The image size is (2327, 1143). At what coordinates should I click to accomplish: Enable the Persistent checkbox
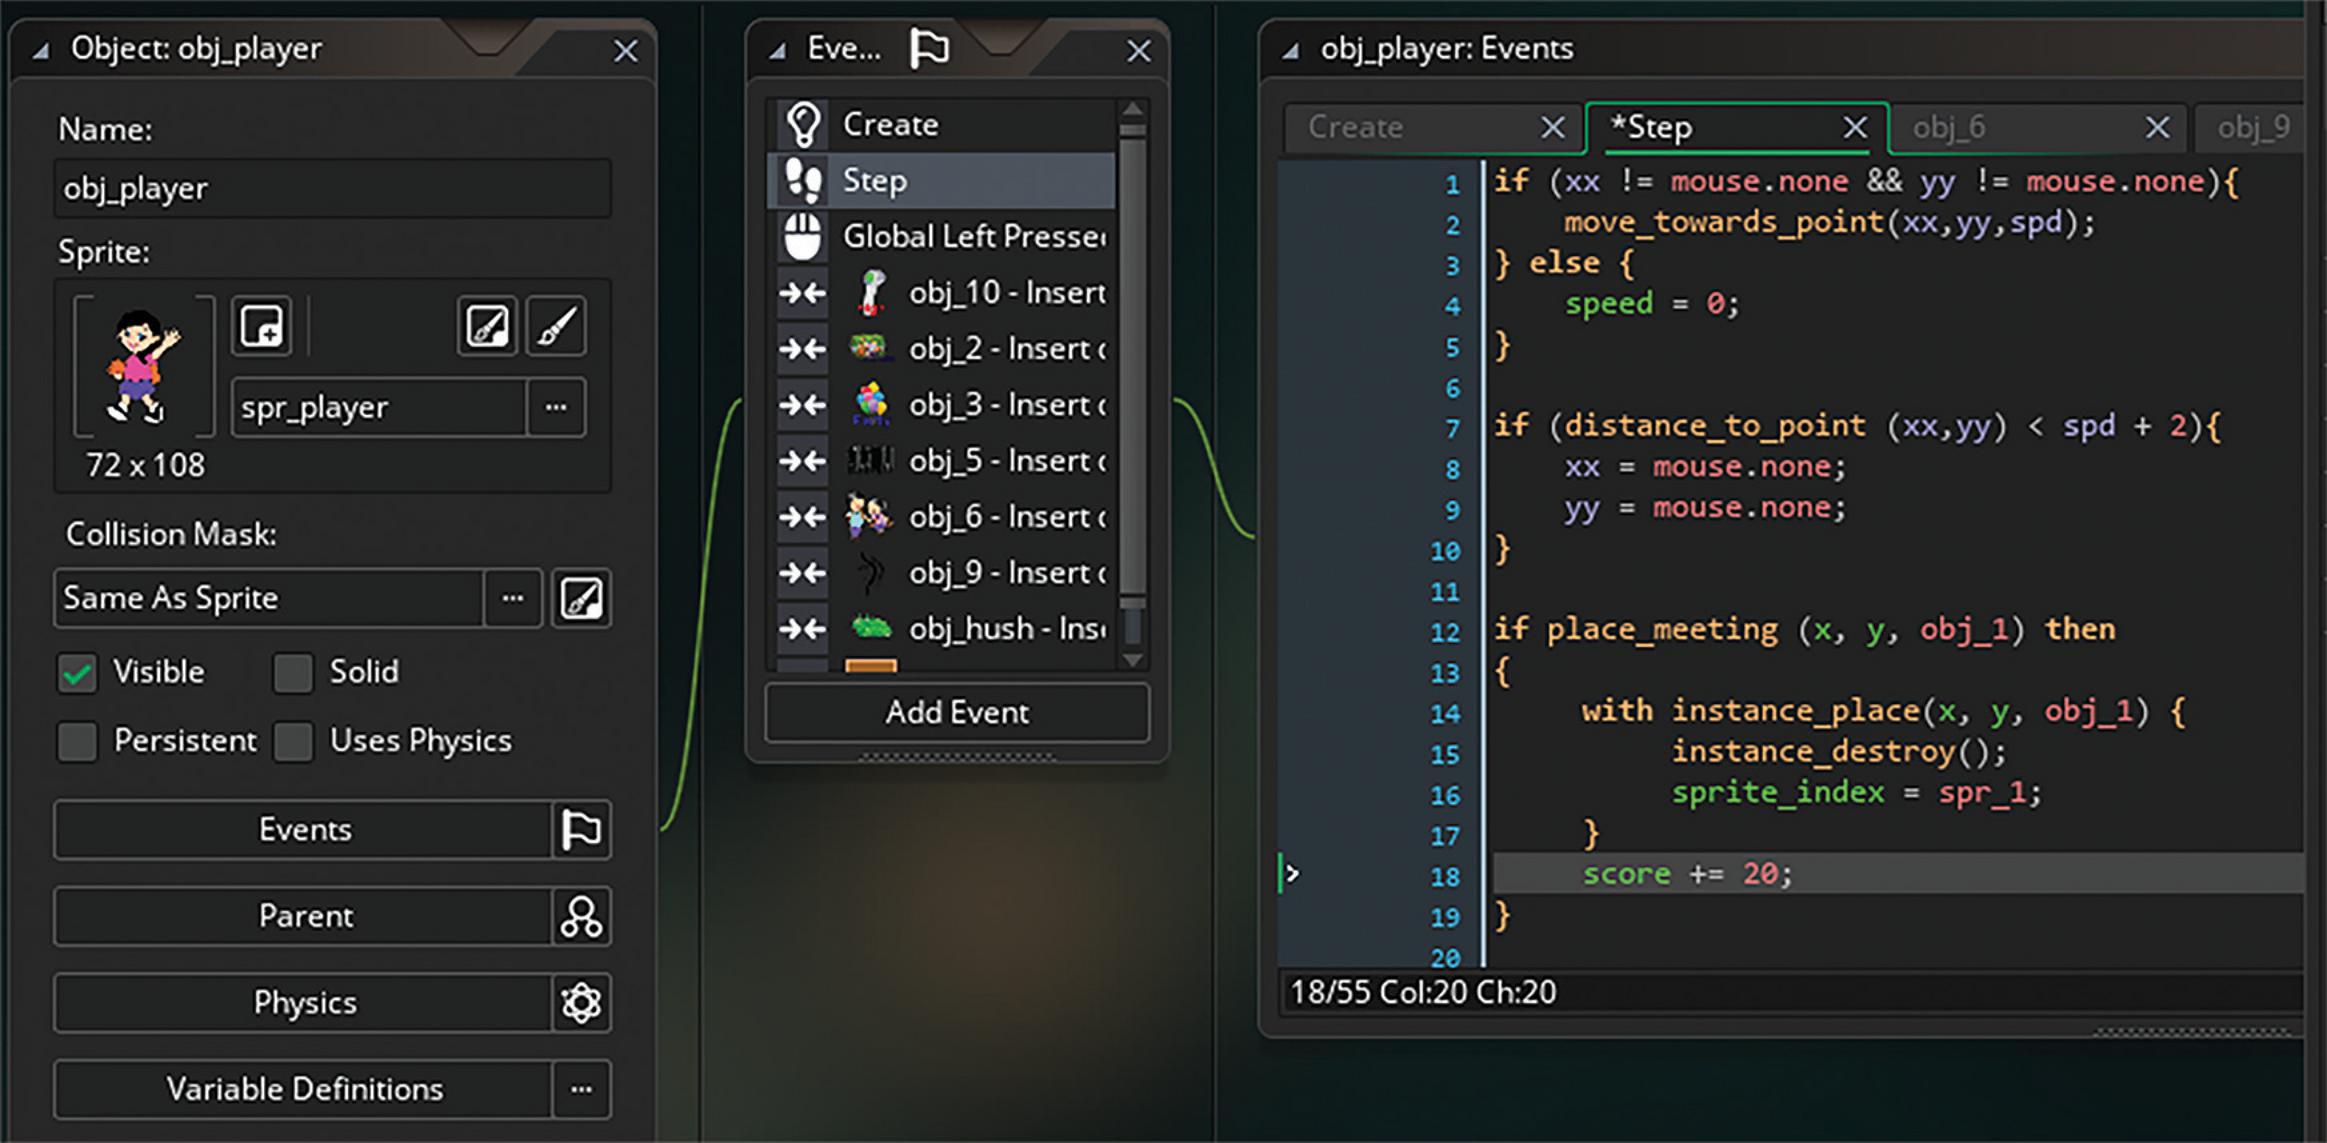click(78, 742)
